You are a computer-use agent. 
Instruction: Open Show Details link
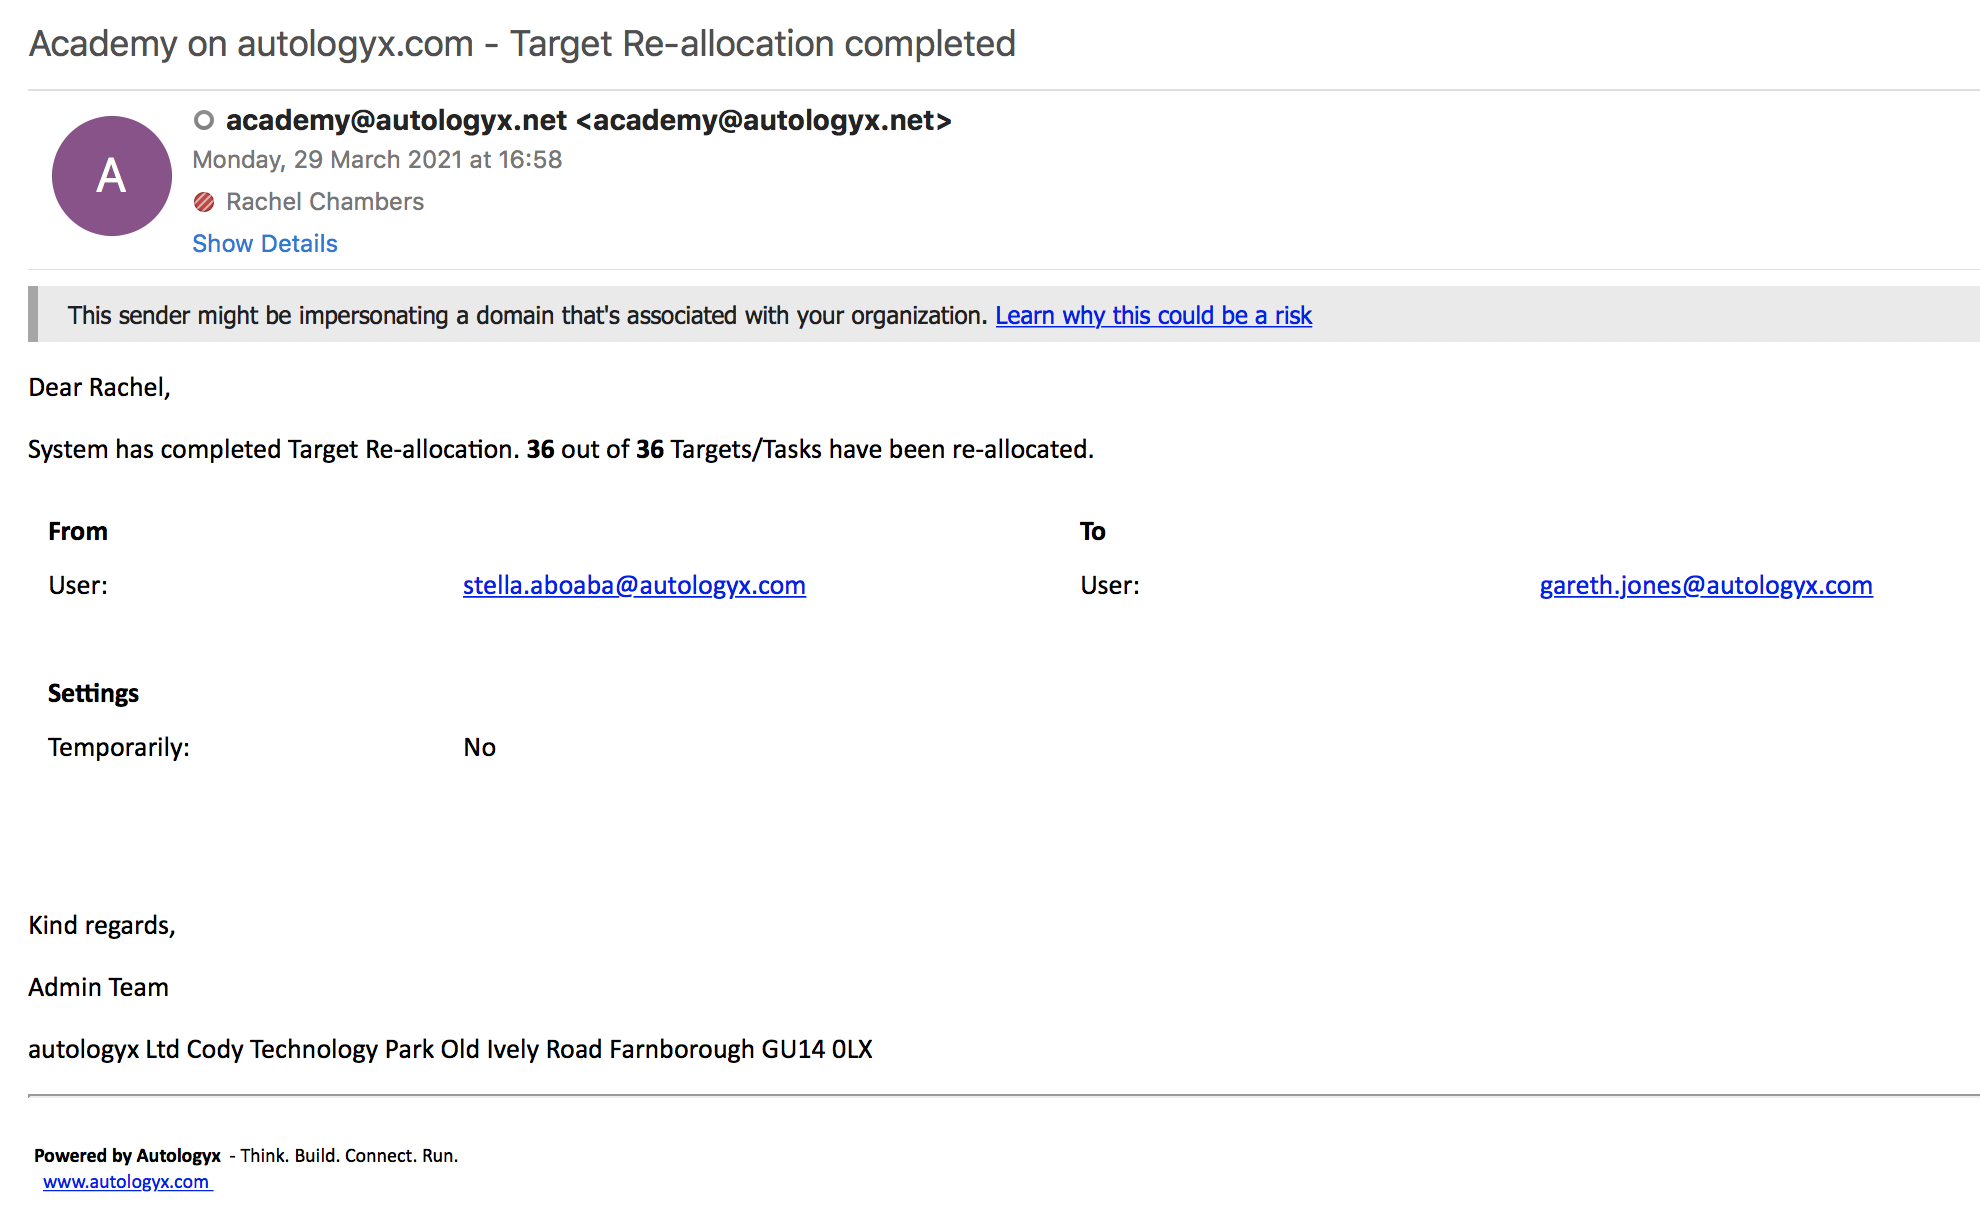(x=265, y=244)
